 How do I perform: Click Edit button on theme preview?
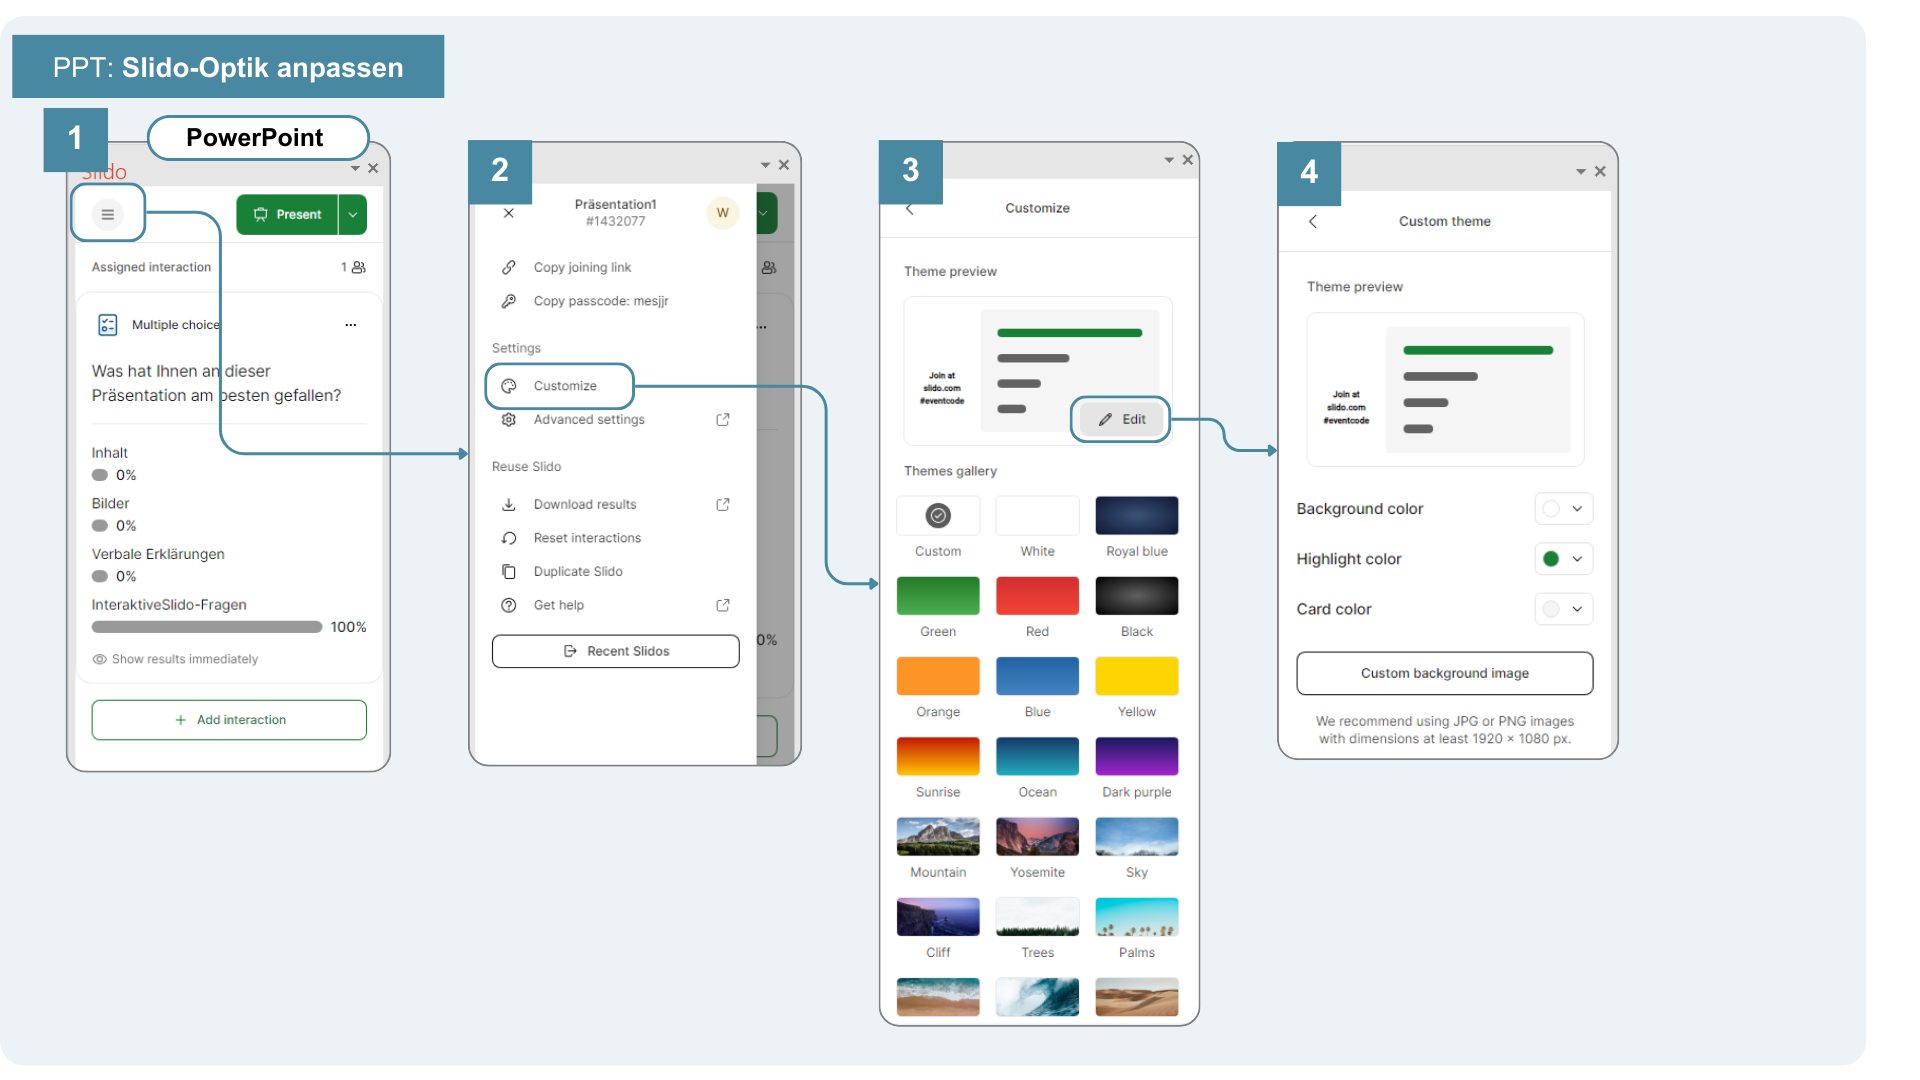pos(1121,419)
